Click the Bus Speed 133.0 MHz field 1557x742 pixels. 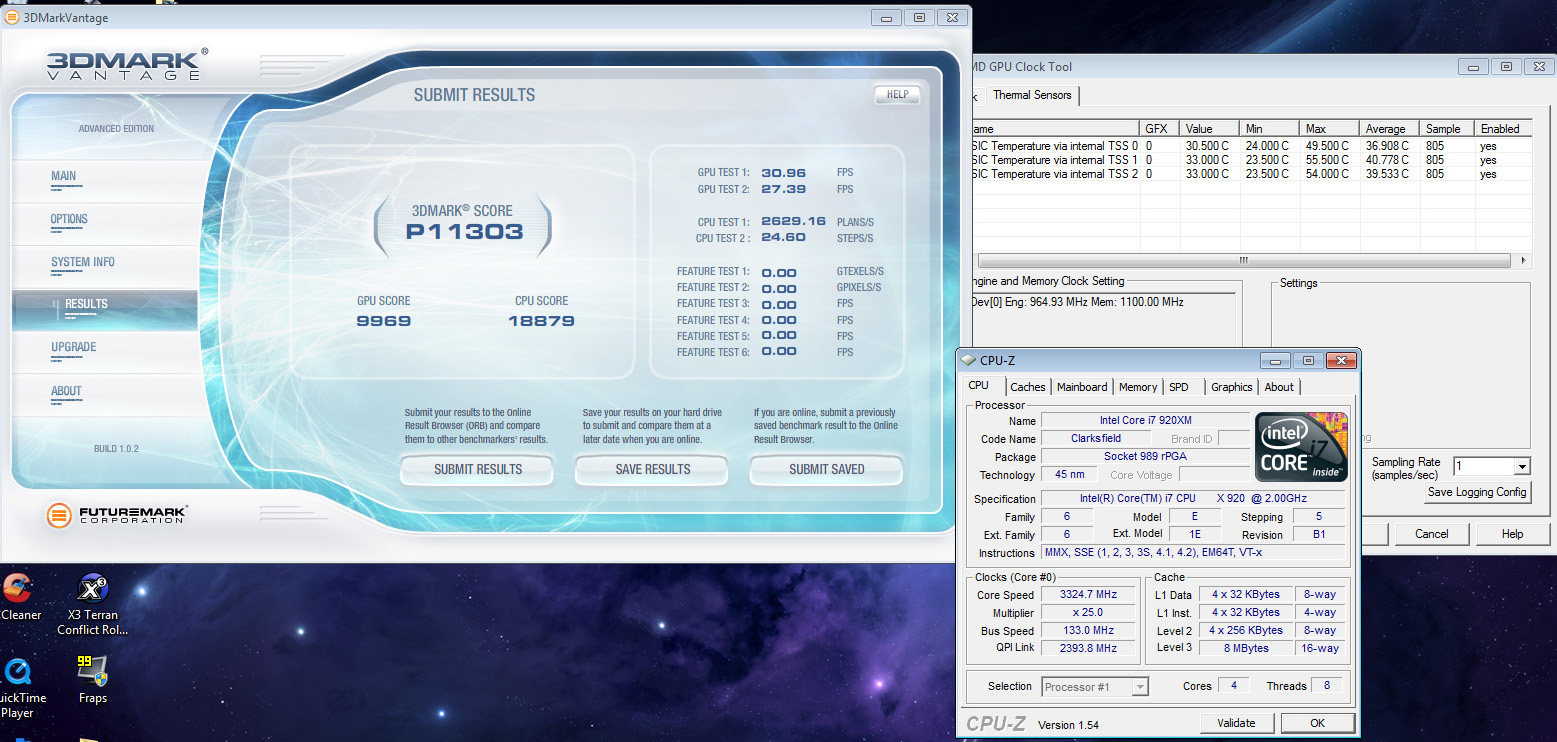pyautogui.click(x=1088, y=631)
